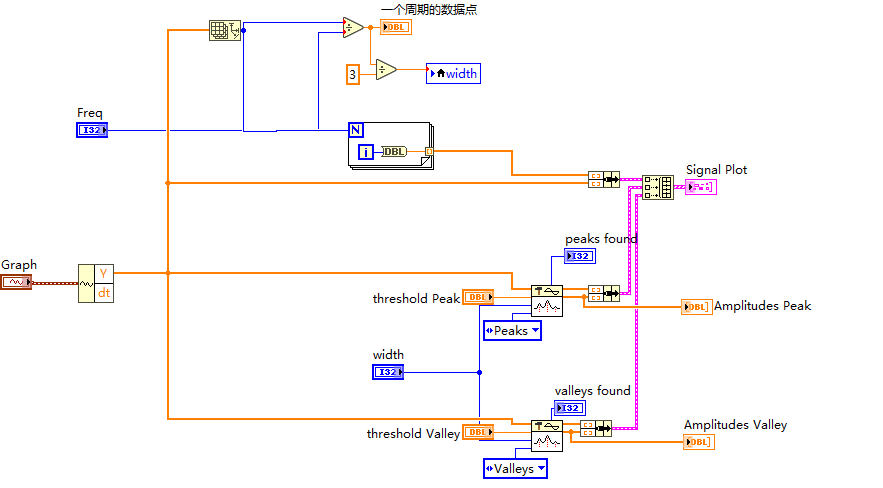Click the dt output of waveform components
Image resolution: width=883 pixels, height=488 pixels.
(x=104, y=293)
